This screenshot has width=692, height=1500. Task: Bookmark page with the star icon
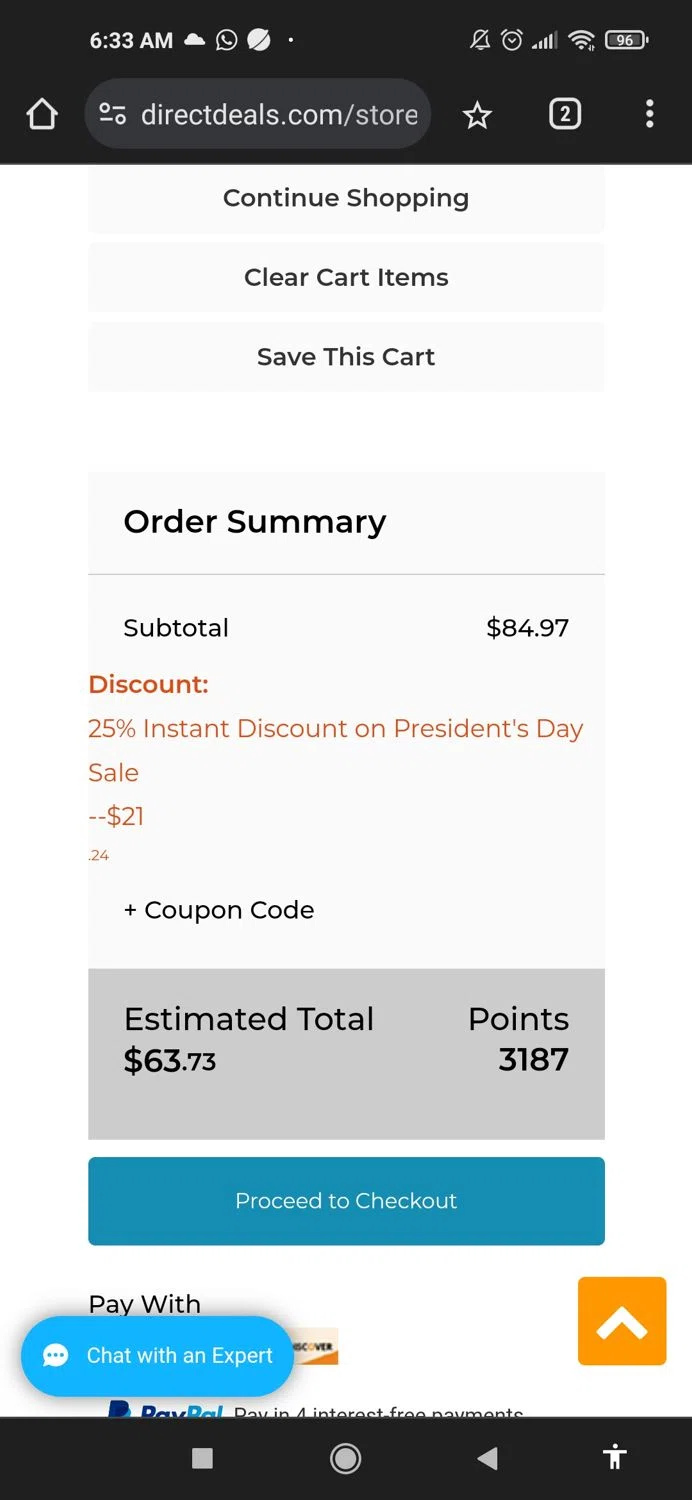click(x=477, y=115)
